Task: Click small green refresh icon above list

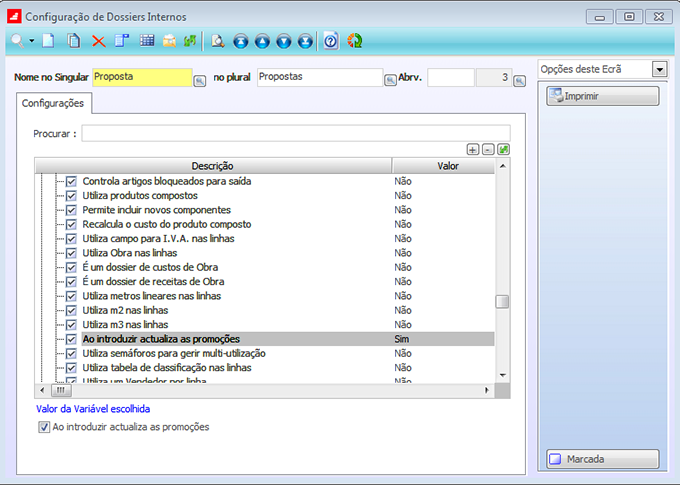Action: pyautogui.click(x=503, y=150)
